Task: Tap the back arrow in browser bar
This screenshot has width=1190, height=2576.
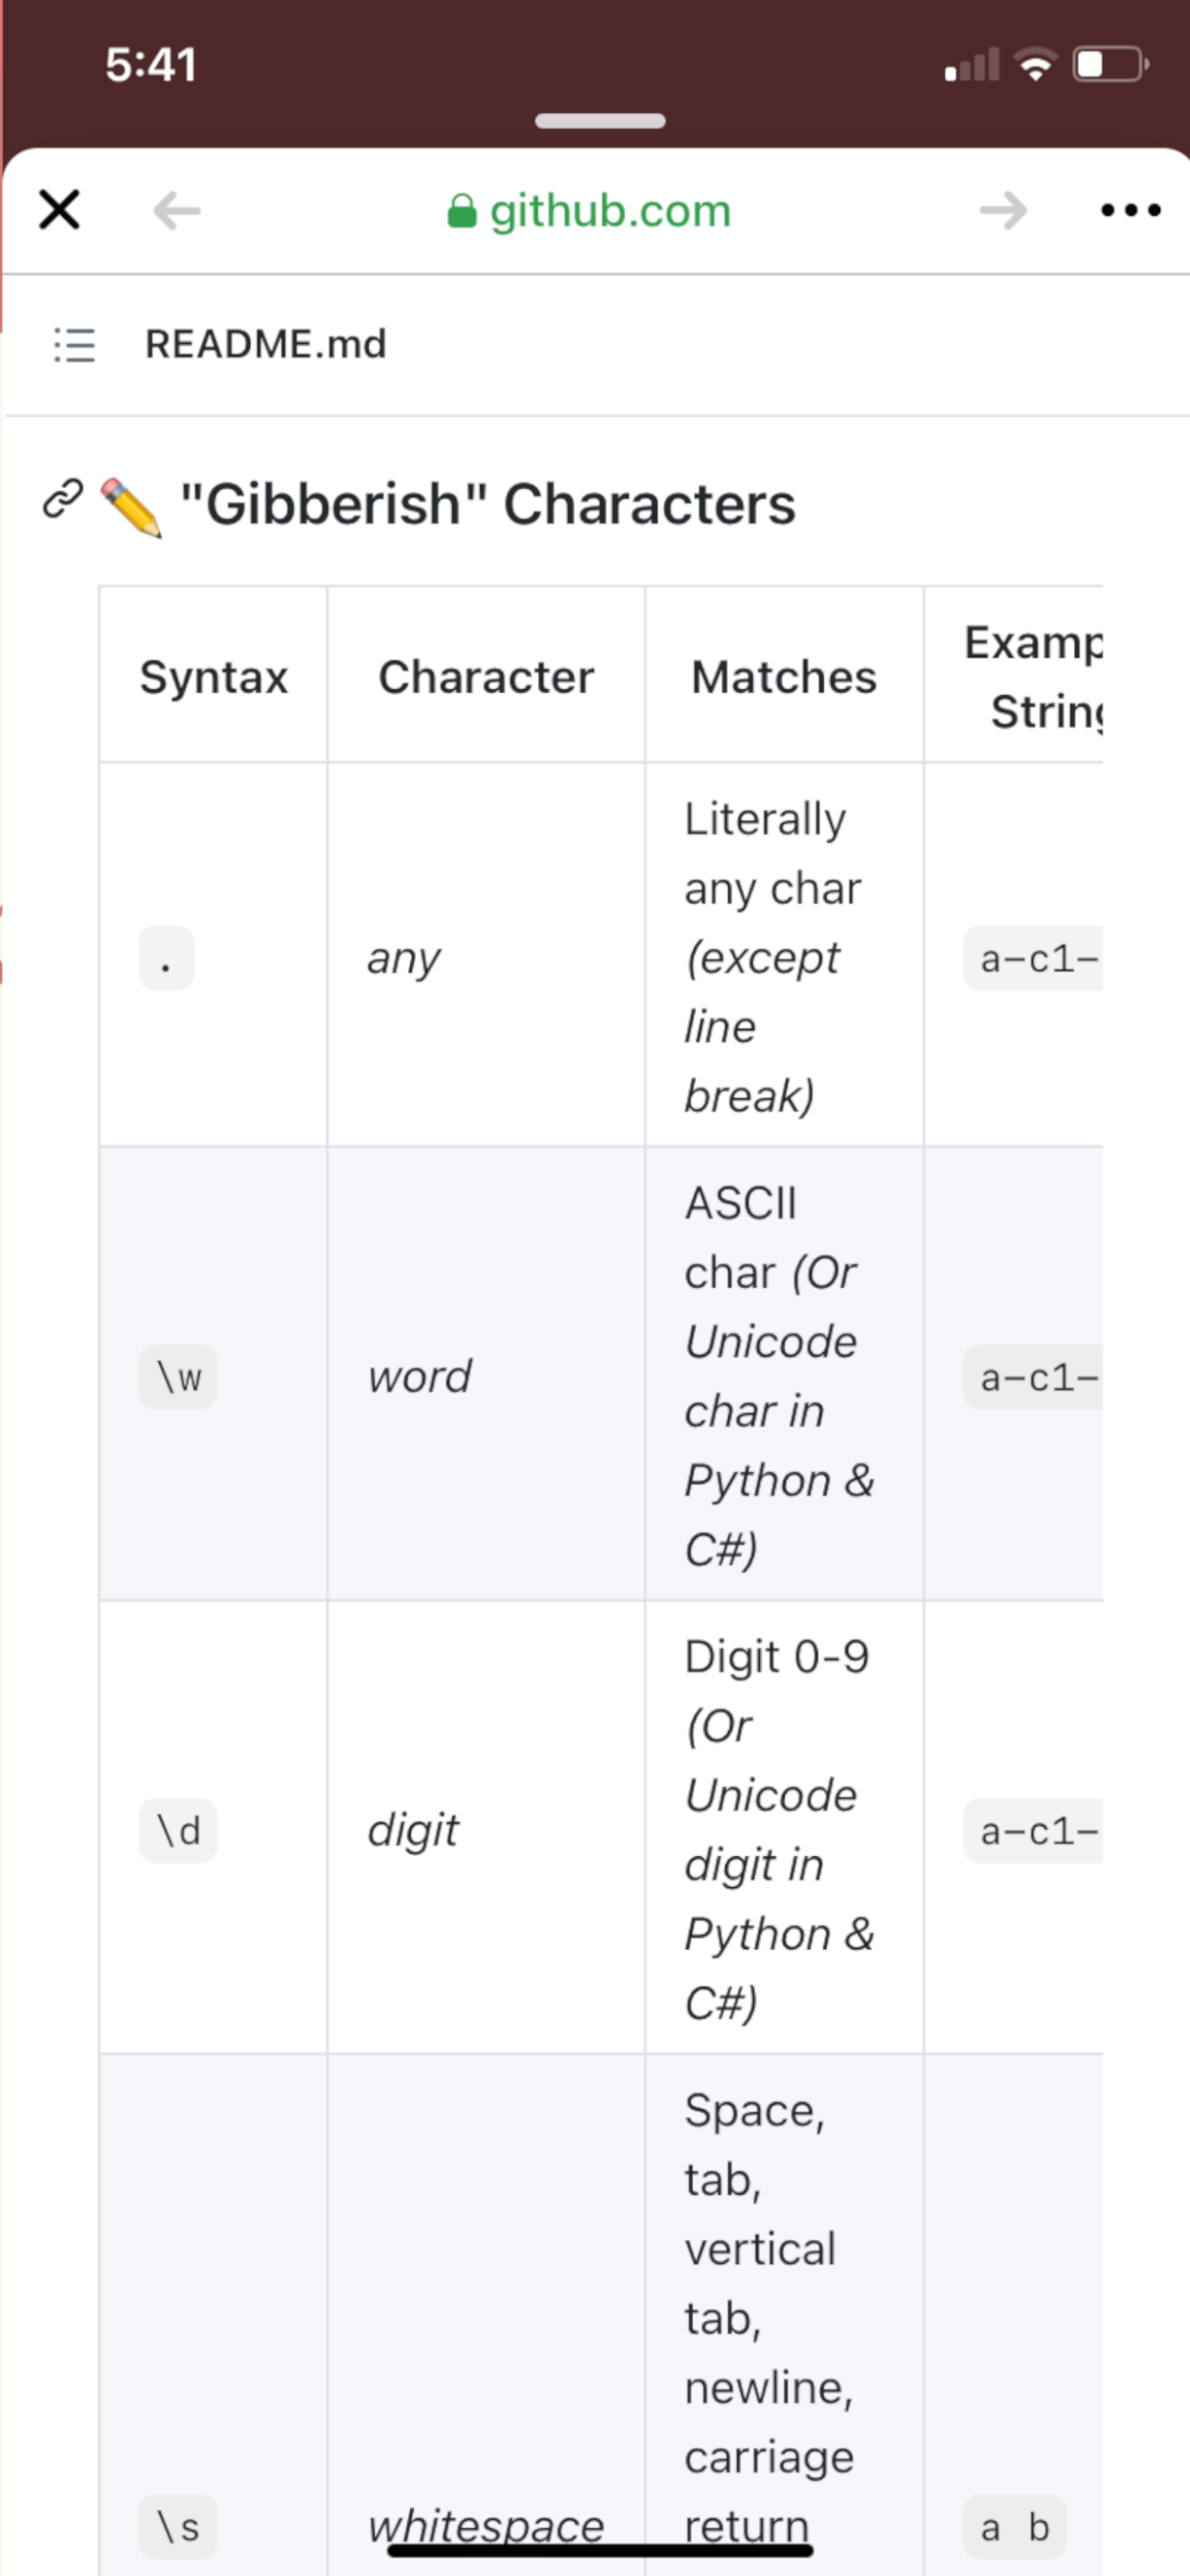Action: coord(177,211)
